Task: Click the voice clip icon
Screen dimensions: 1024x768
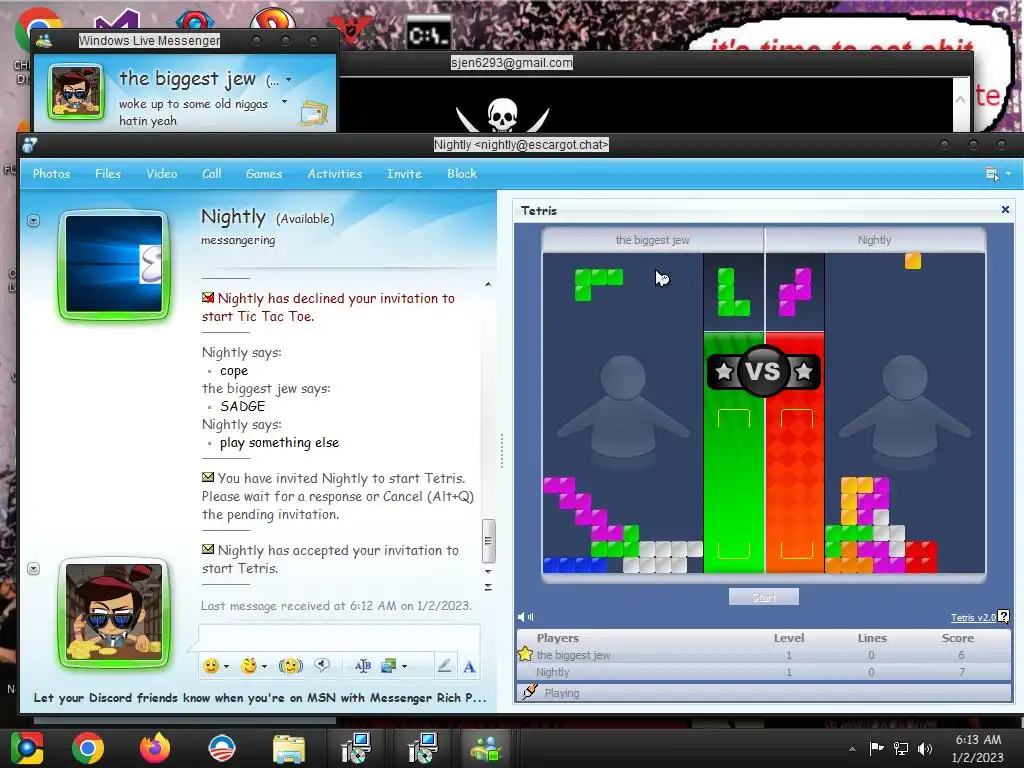Action: [x=322, y=665]
